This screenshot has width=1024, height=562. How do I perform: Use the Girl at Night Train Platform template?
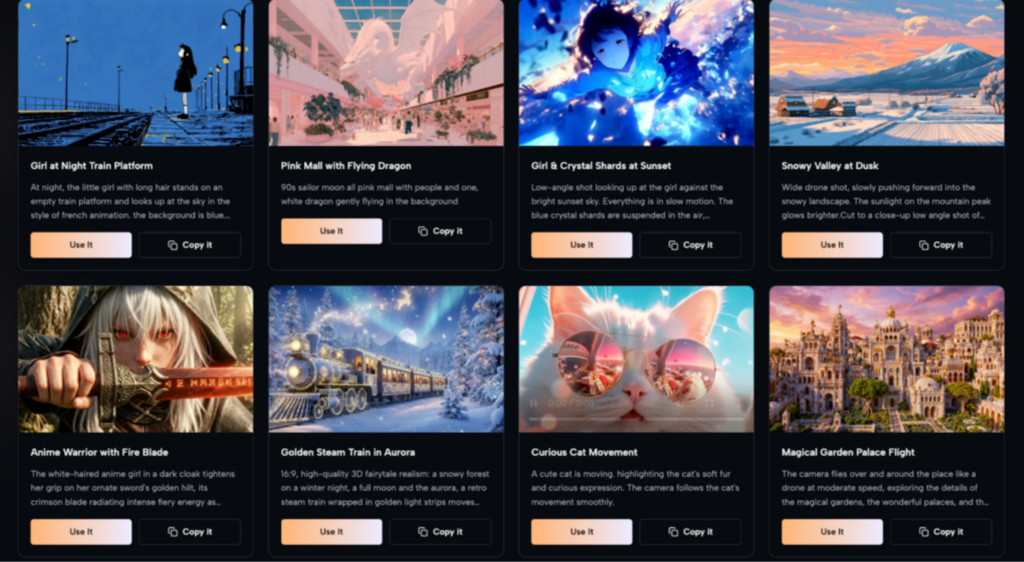pos(81,245)
